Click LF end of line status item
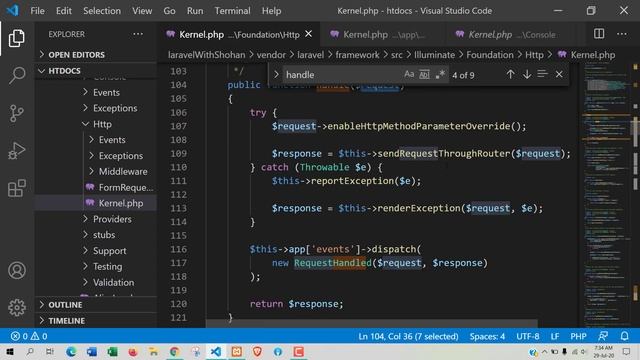640x360 pixels. click(555, 336)
